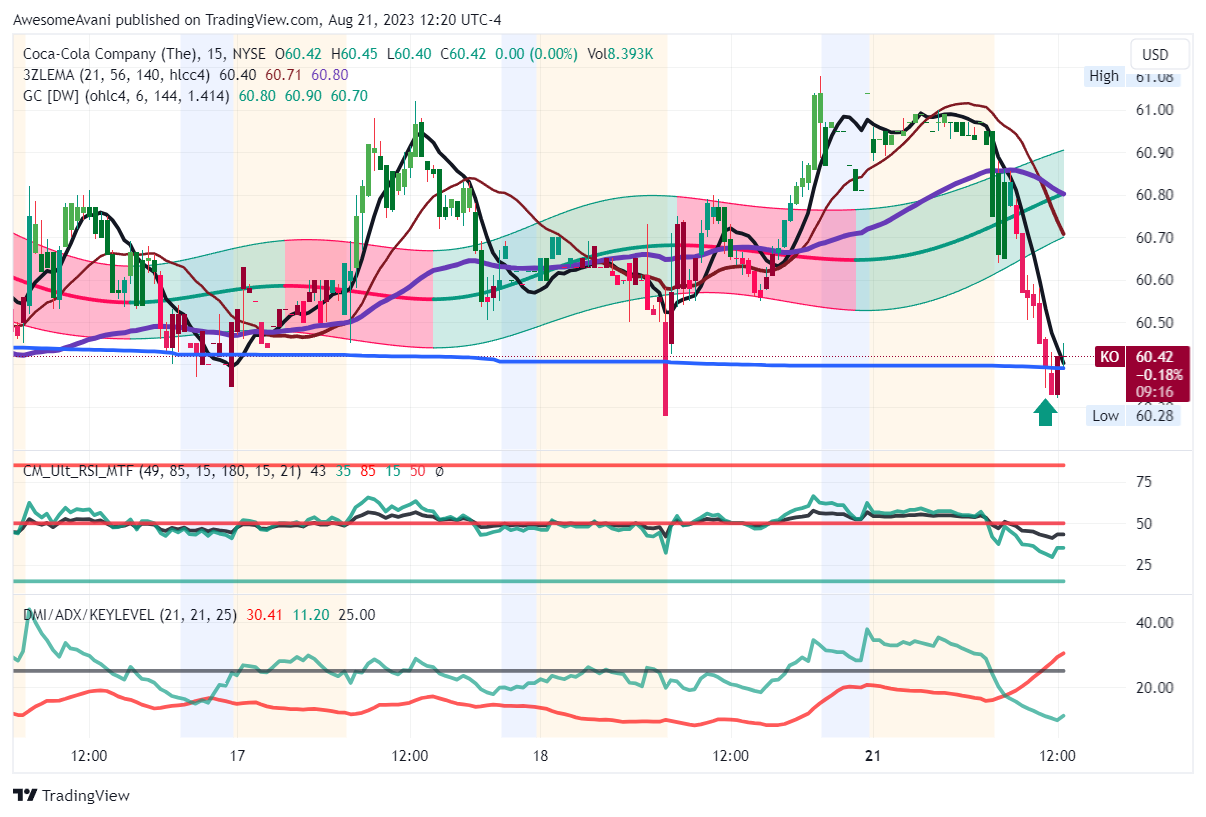Click the 11.20 DMI value in legend
This screenshot has width=1206, height=817.
tap(311, 614)
